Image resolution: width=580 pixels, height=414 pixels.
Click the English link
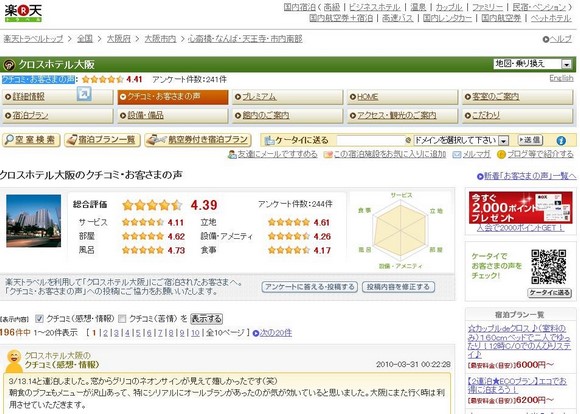(x=561, y=78)
